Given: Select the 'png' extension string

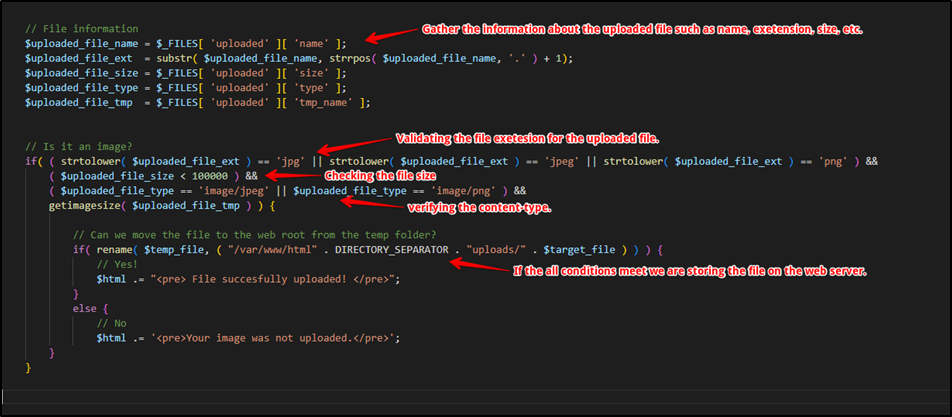Looking at the screenshot, I should coord(835,161).
